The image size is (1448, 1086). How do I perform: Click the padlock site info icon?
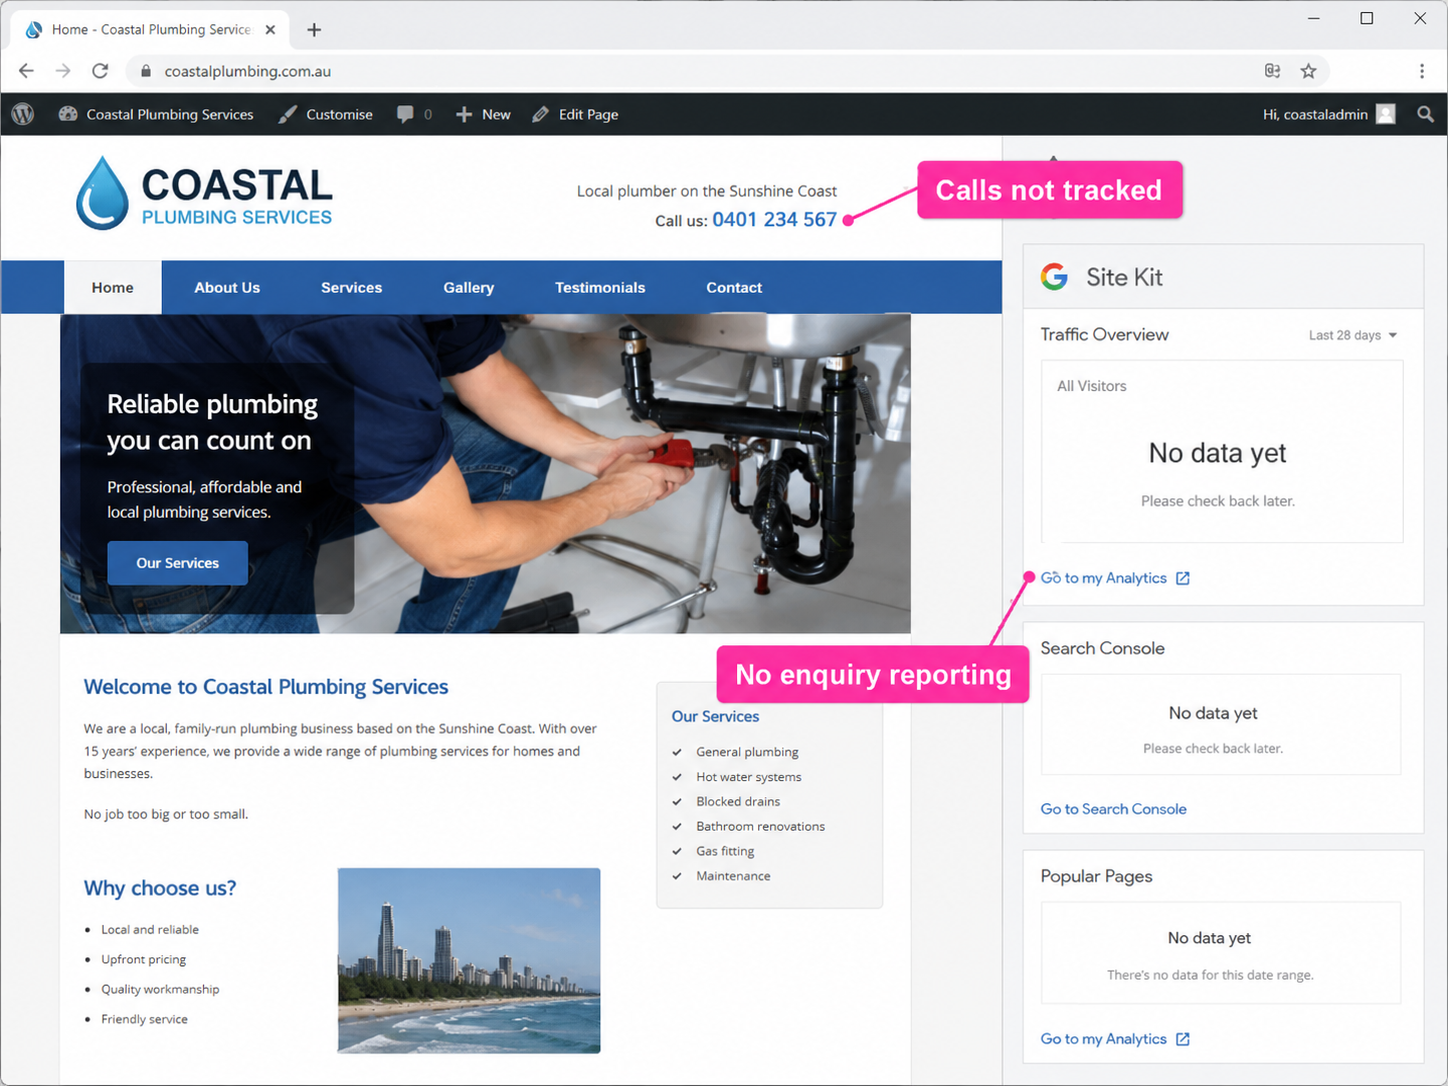[146, 71]
